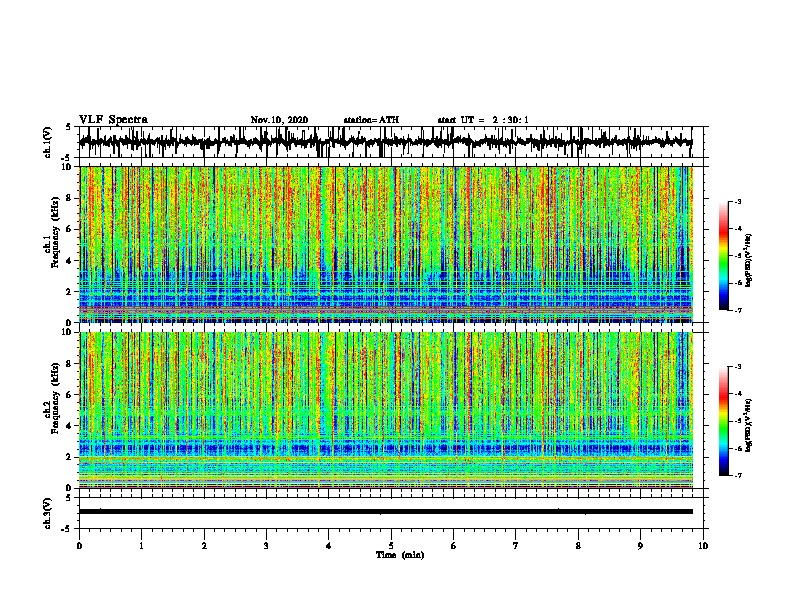Image resolution: width=792 pixels, height=612 pixels.
Task: Click the ch.2 spectrogram color scale bar
Action: point(724,421)
